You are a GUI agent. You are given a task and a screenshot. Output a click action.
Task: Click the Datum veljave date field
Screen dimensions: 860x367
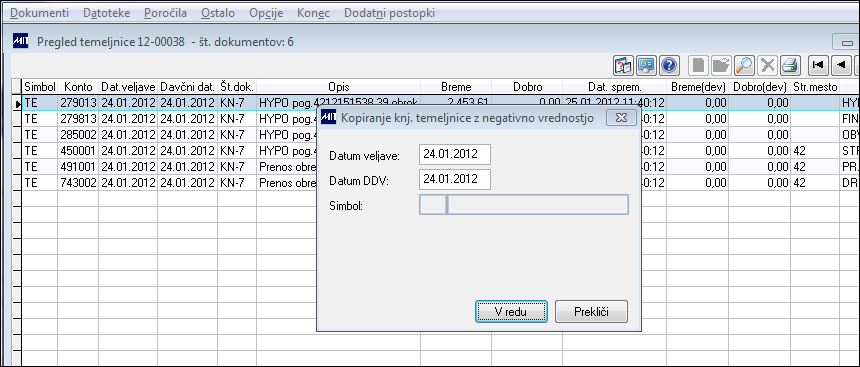[455, 155]
